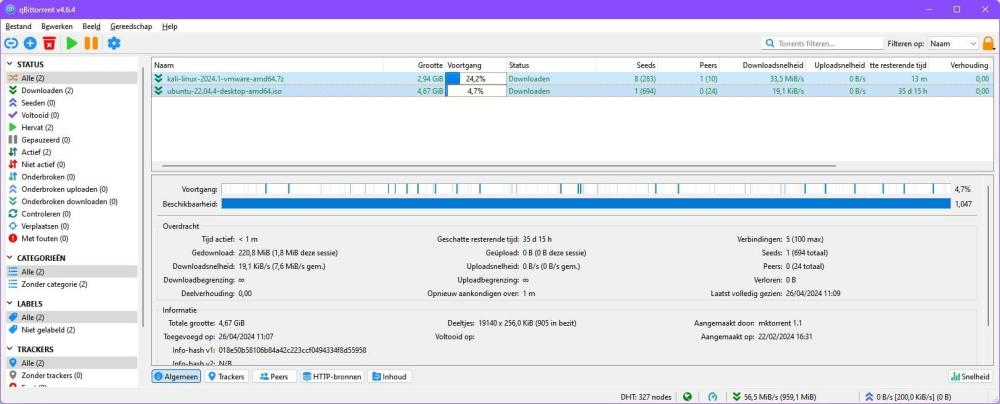Click the add torrent link icon
The image size is (1000, 404).
(11, 43)
